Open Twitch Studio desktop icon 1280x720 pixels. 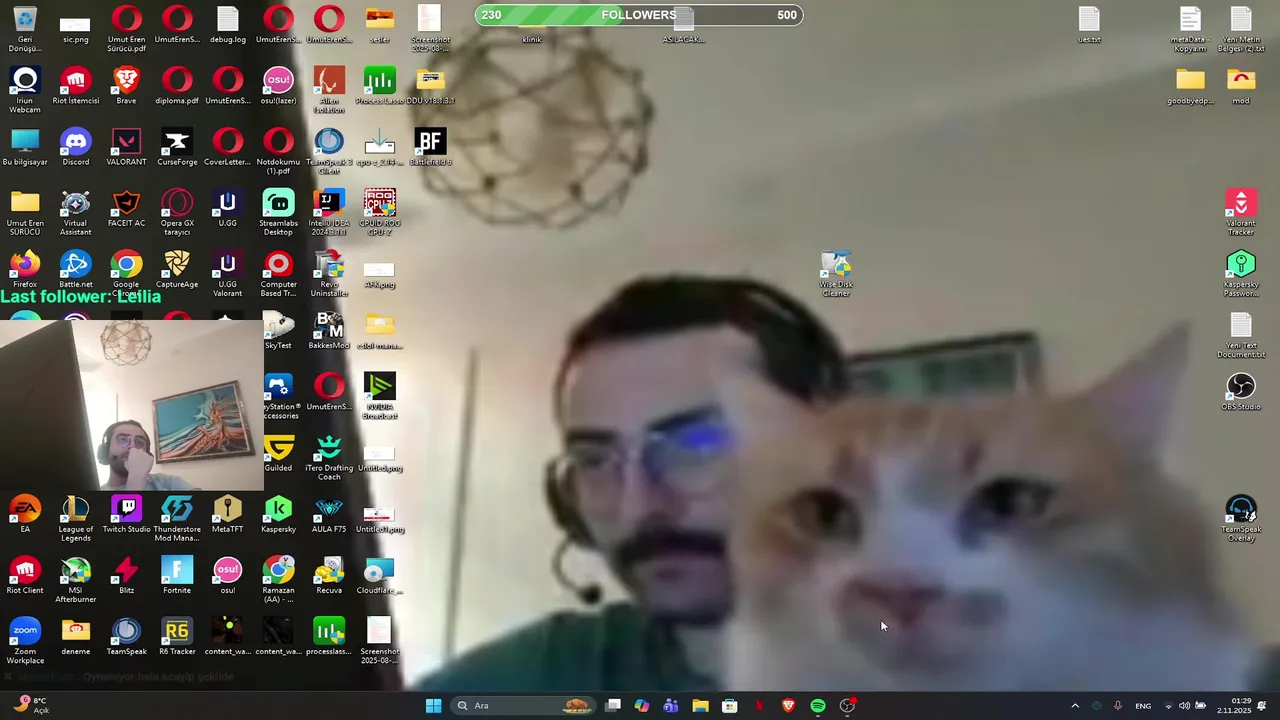point(126,515)
